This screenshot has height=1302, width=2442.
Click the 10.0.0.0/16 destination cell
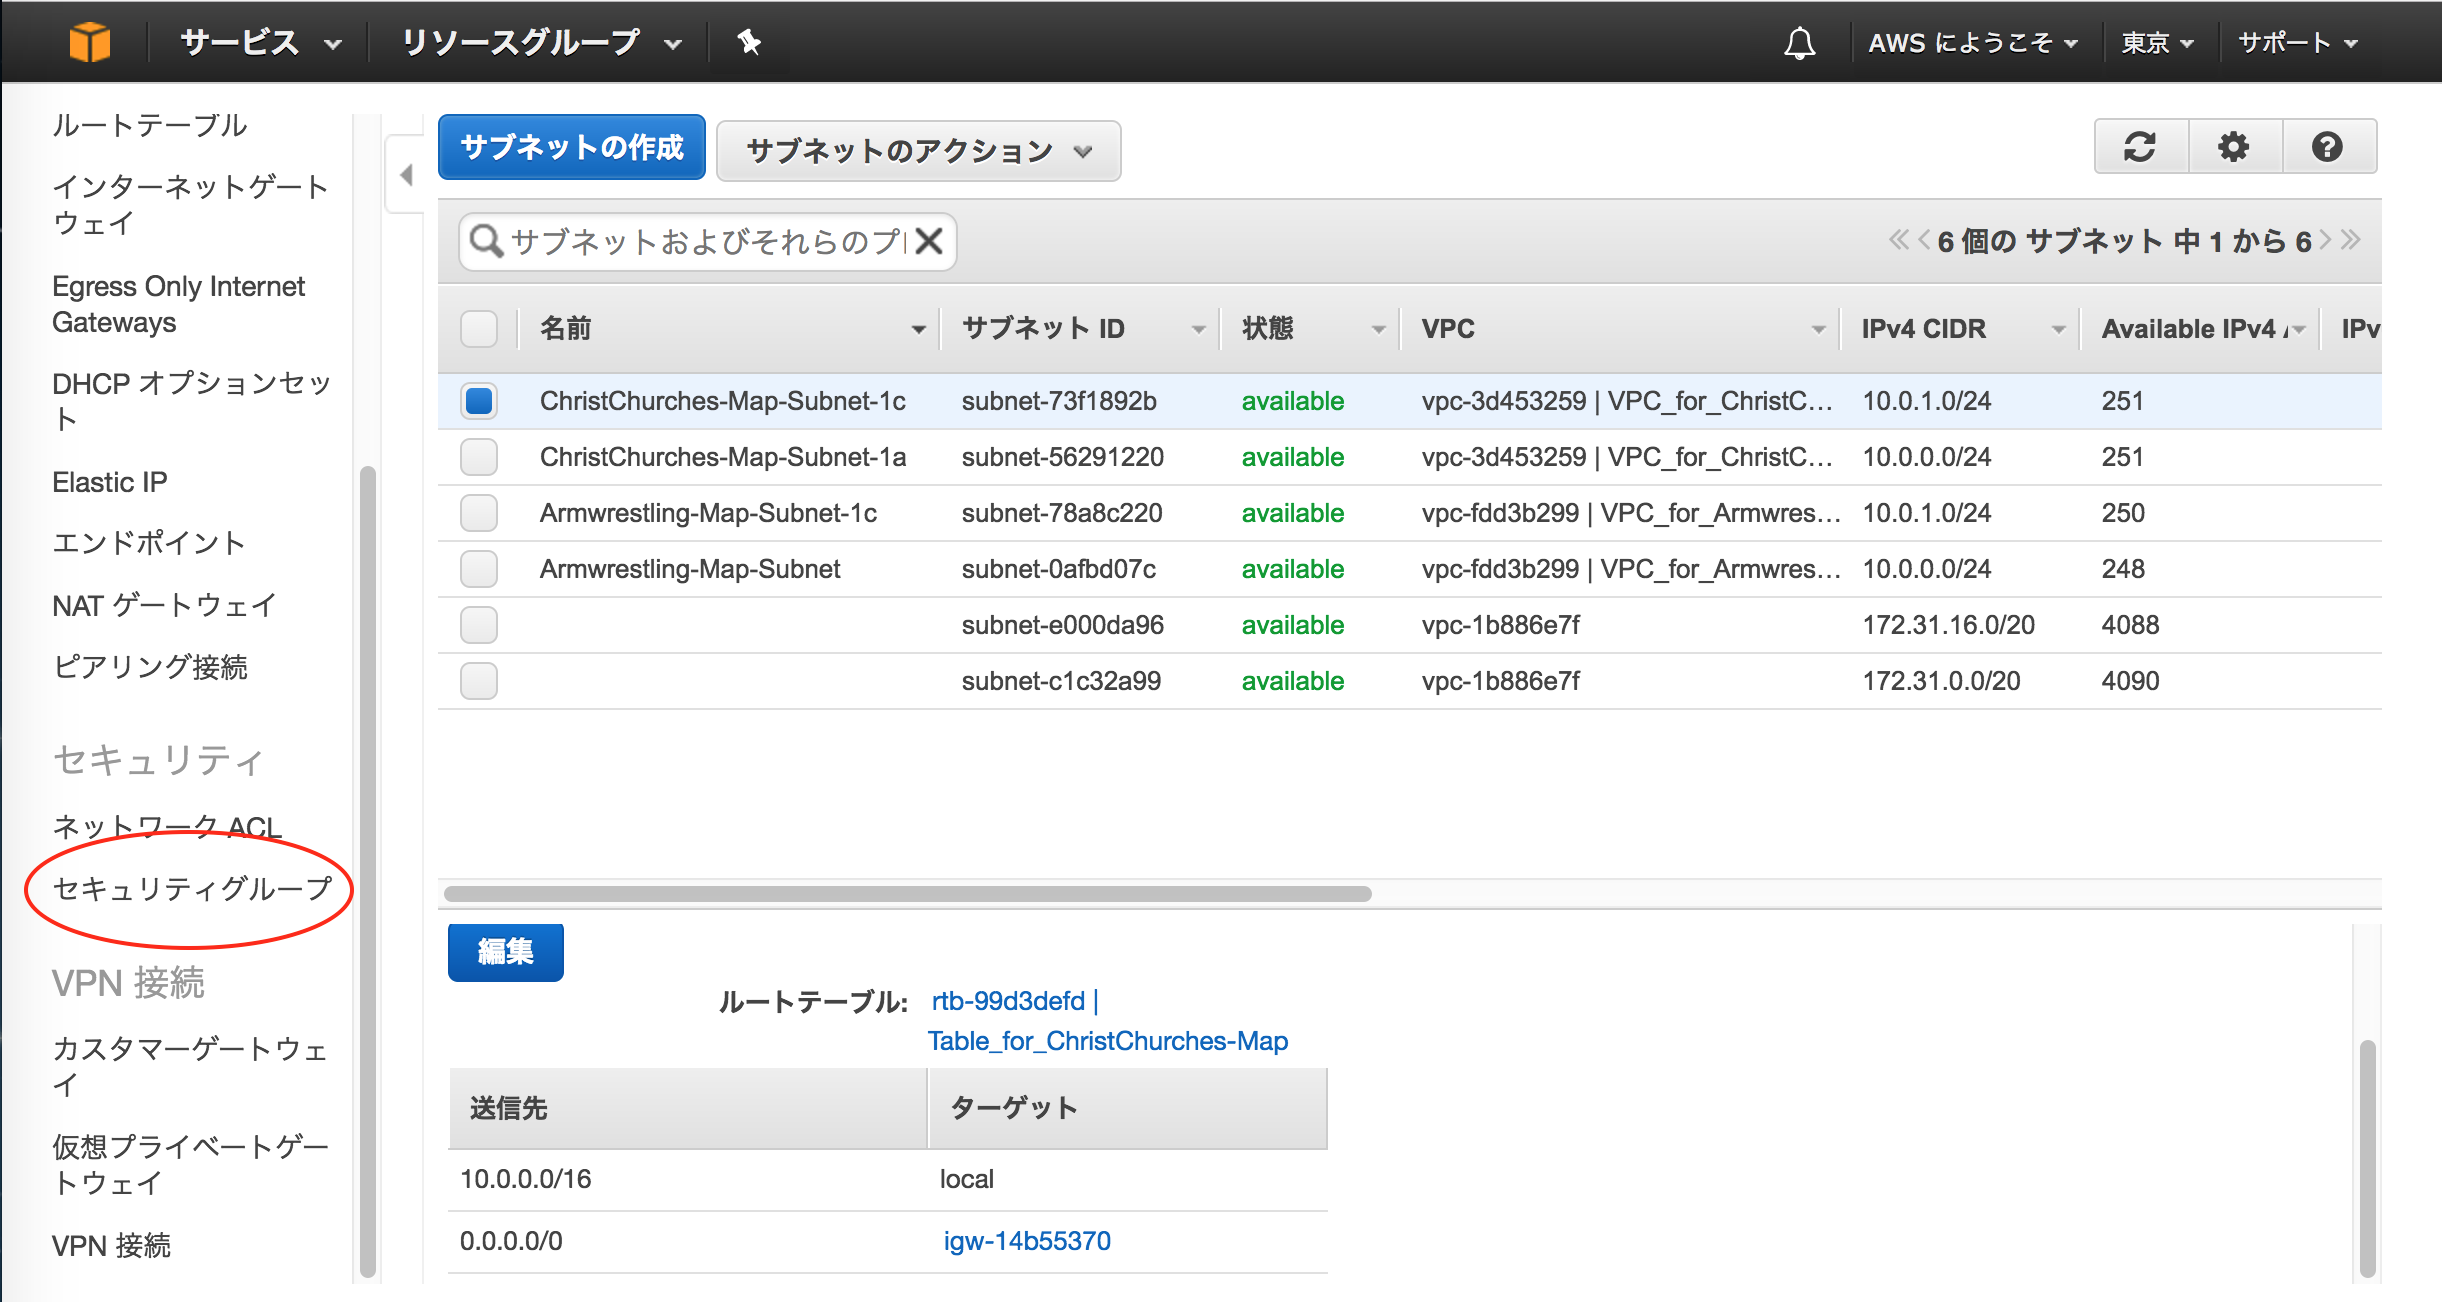click(526, 1179)
